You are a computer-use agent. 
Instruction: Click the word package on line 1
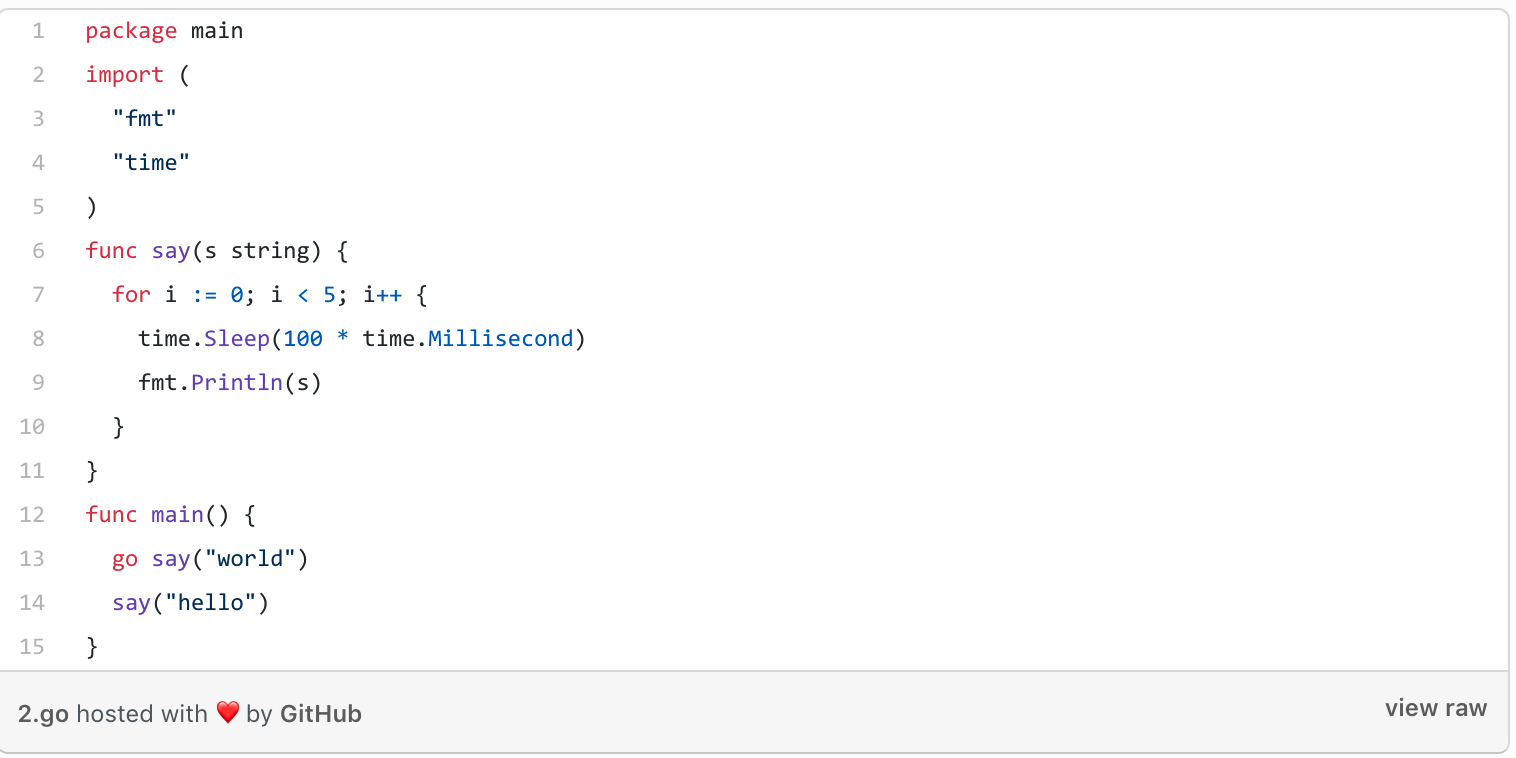[x=131, y=31]
